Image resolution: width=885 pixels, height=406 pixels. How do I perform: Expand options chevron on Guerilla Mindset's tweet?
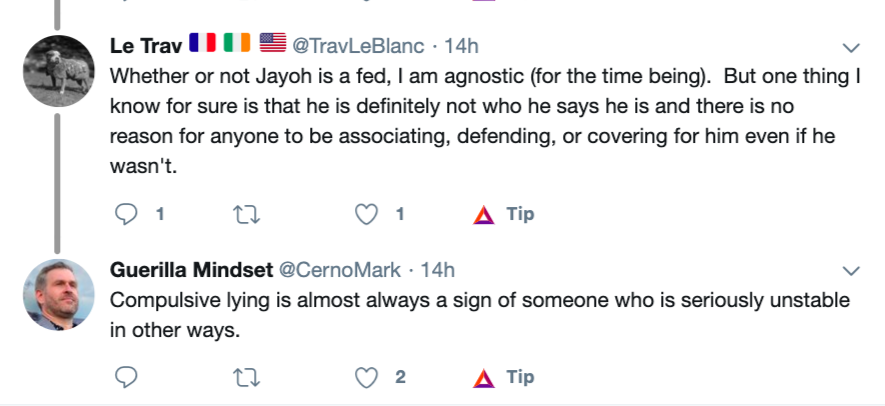click(x=852, y=270)
